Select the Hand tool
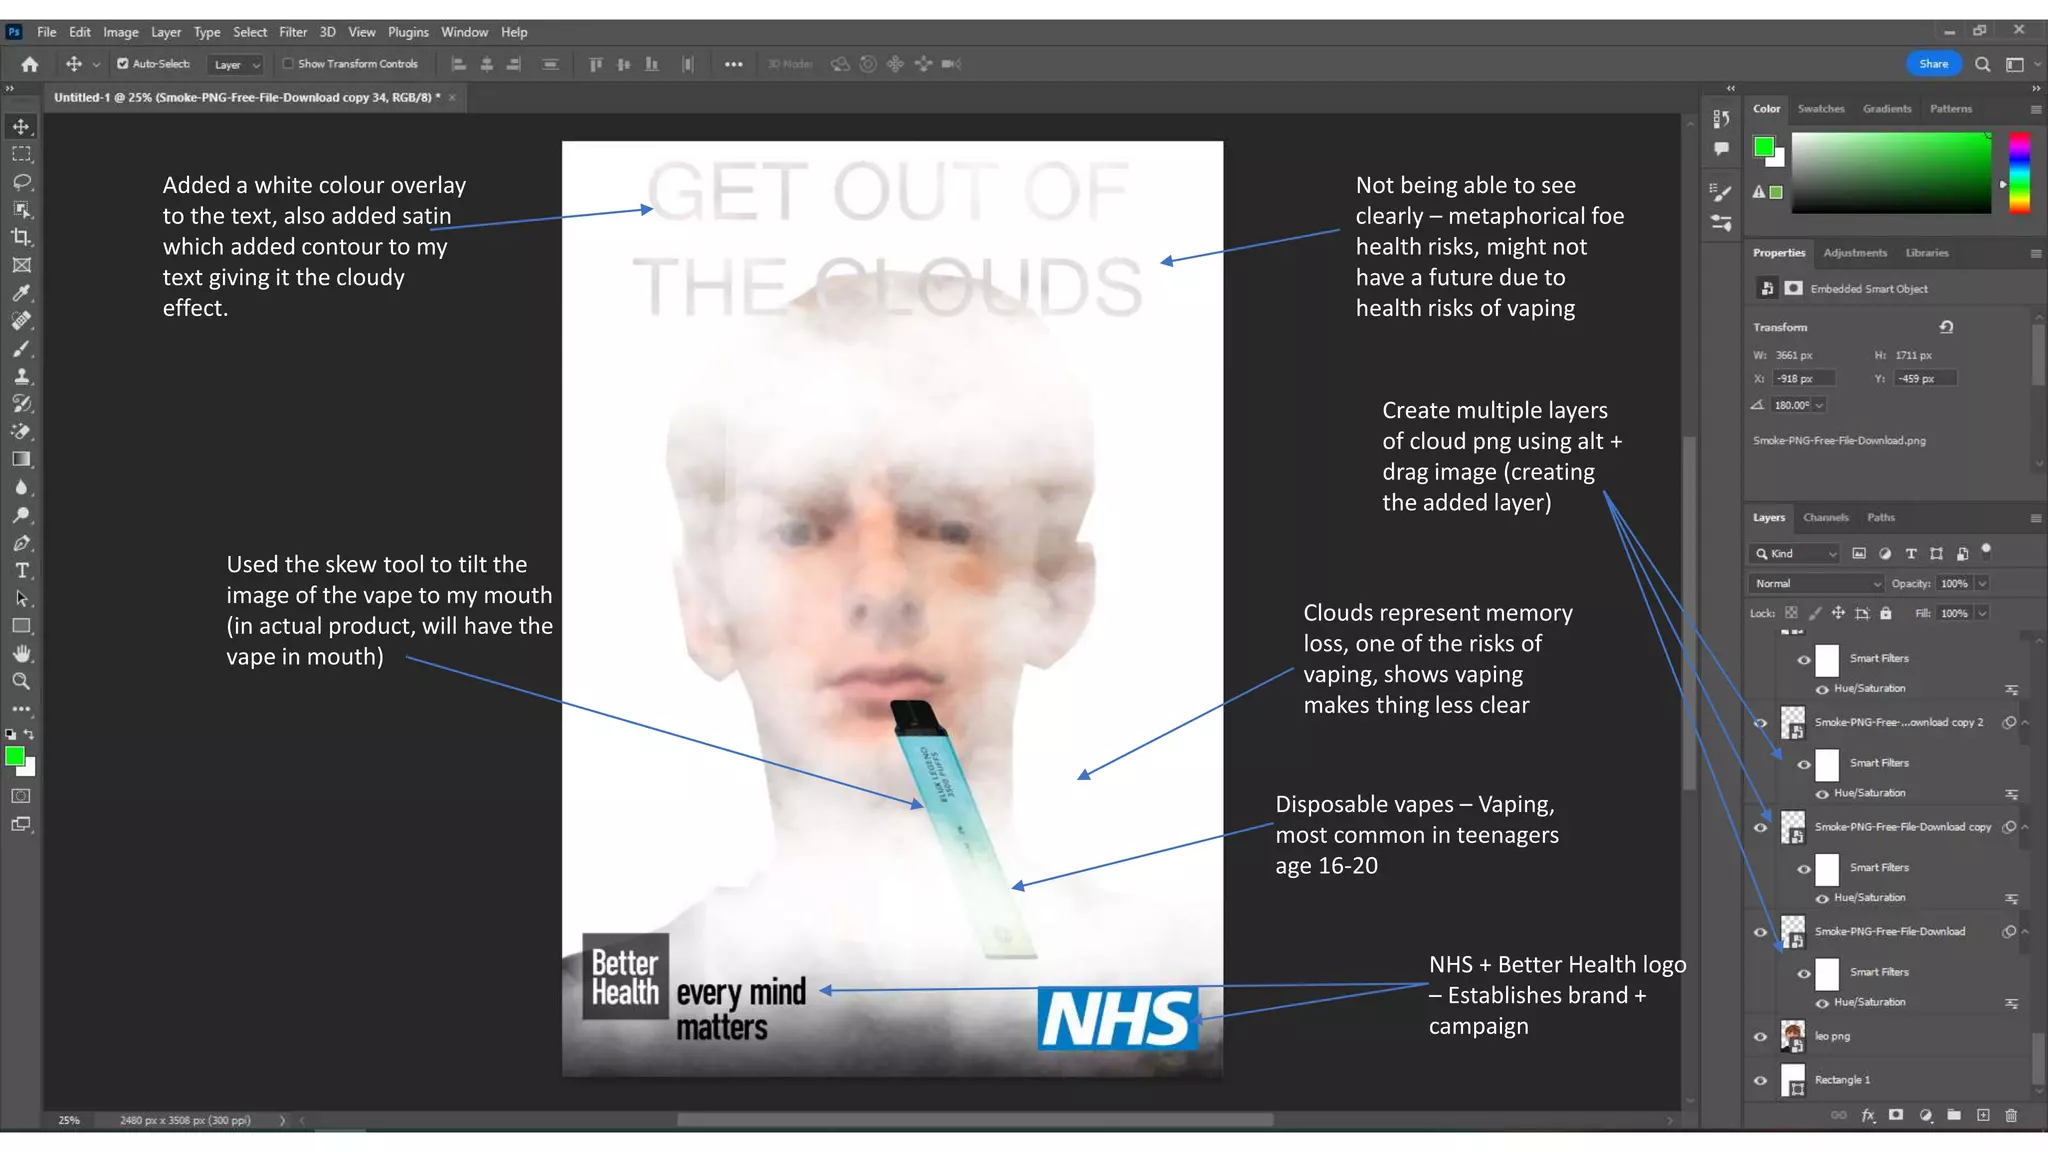The image size is (2048, 1152). pos(21,654)
